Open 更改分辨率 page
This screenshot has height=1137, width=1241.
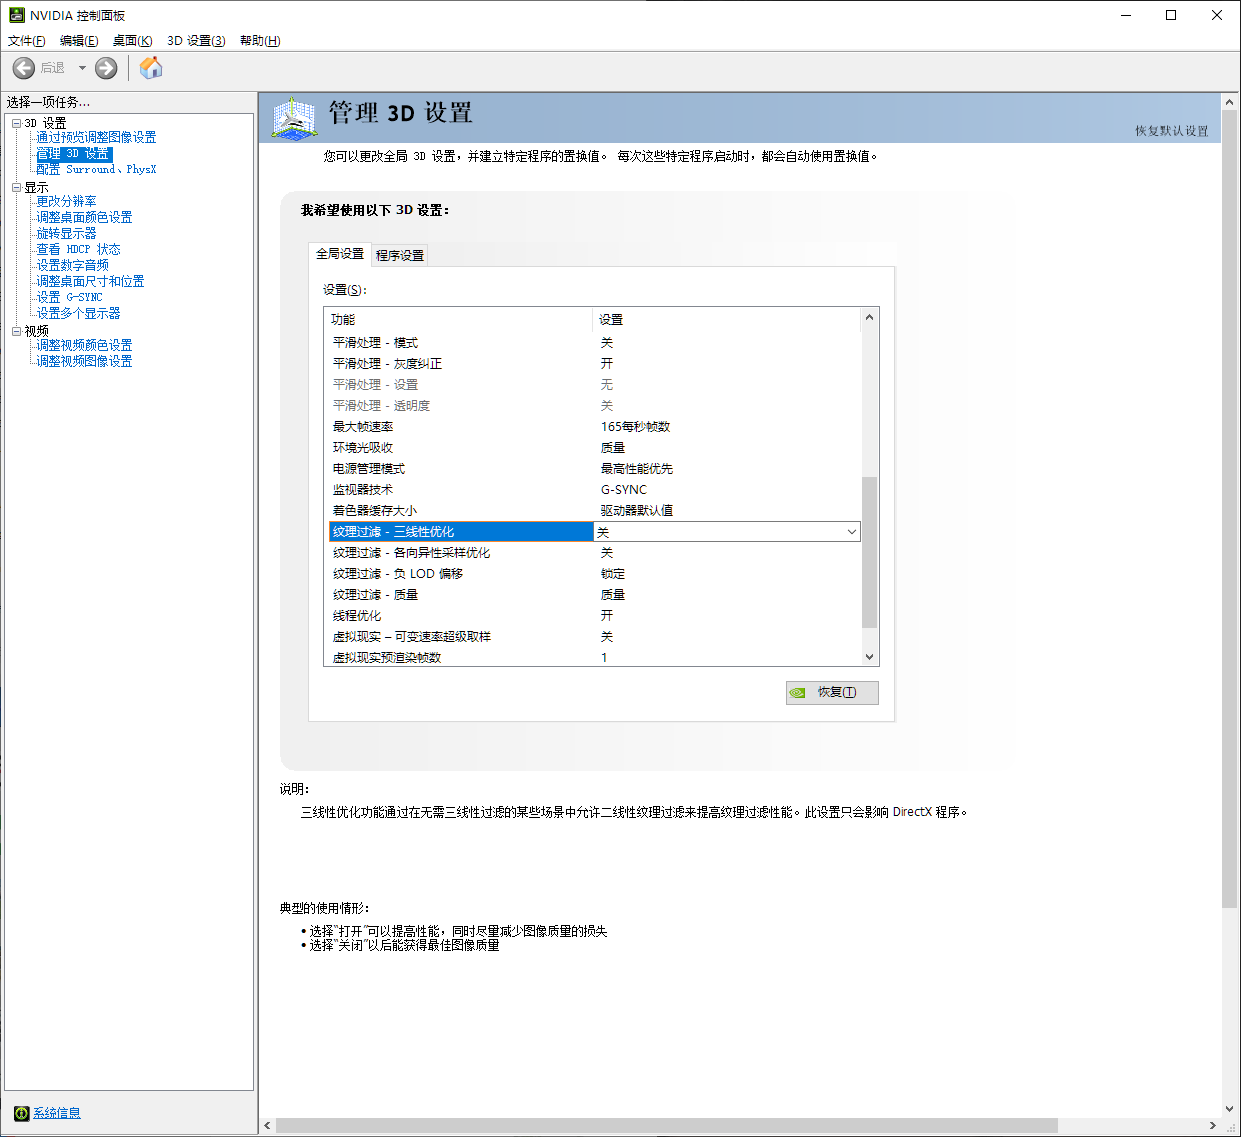67,202
